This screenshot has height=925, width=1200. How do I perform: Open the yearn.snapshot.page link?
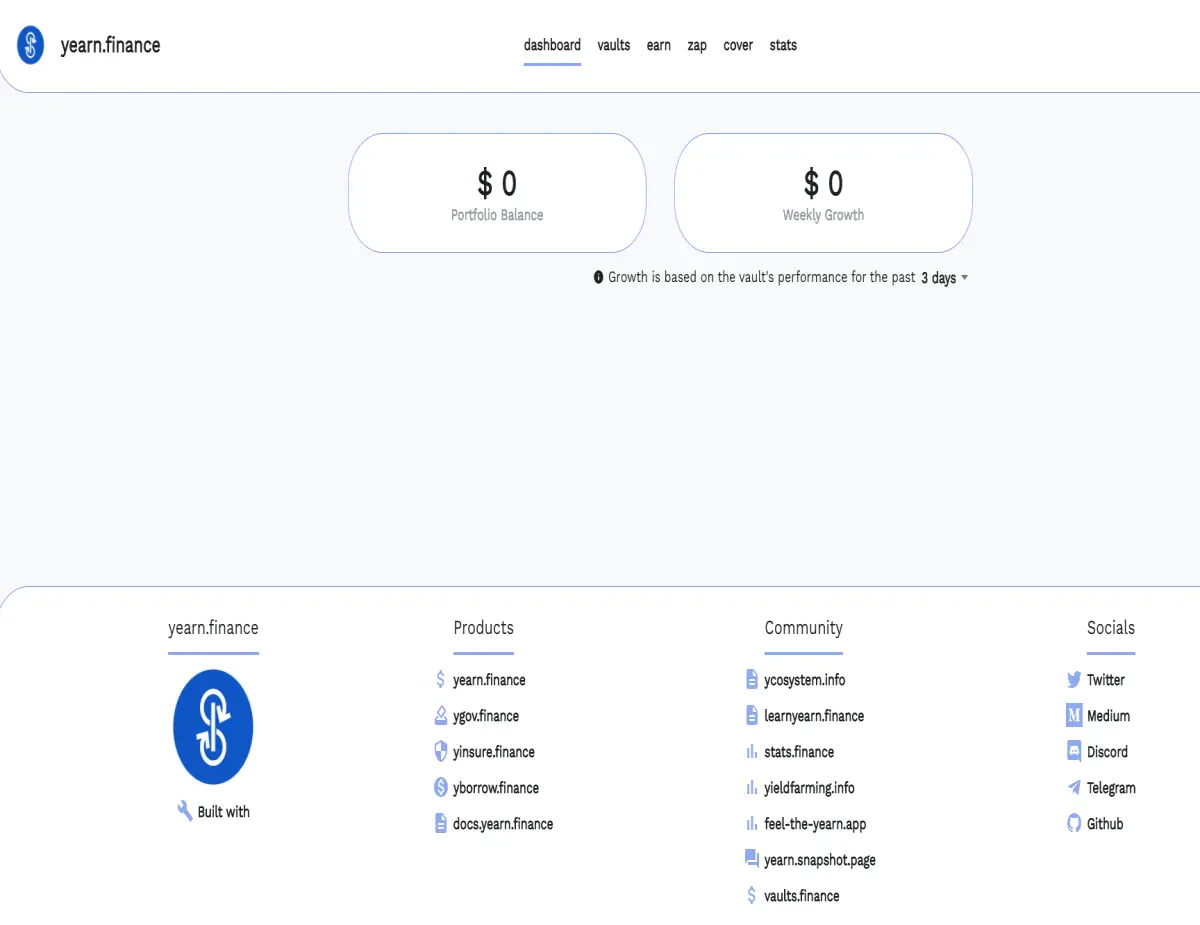[x=820, y=860]
